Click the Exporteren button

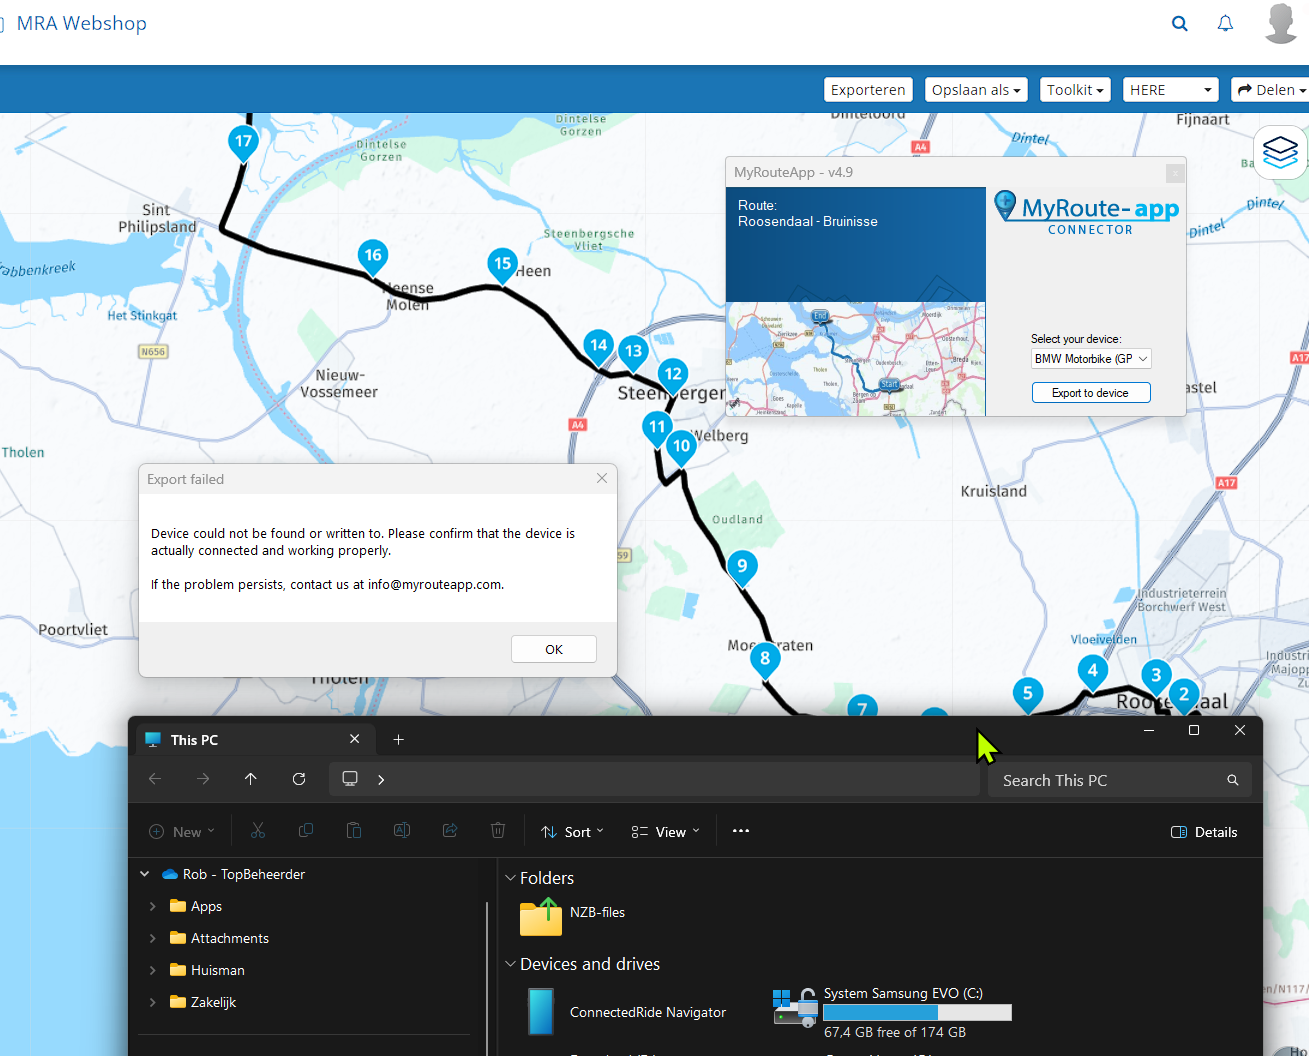point(868,90)
